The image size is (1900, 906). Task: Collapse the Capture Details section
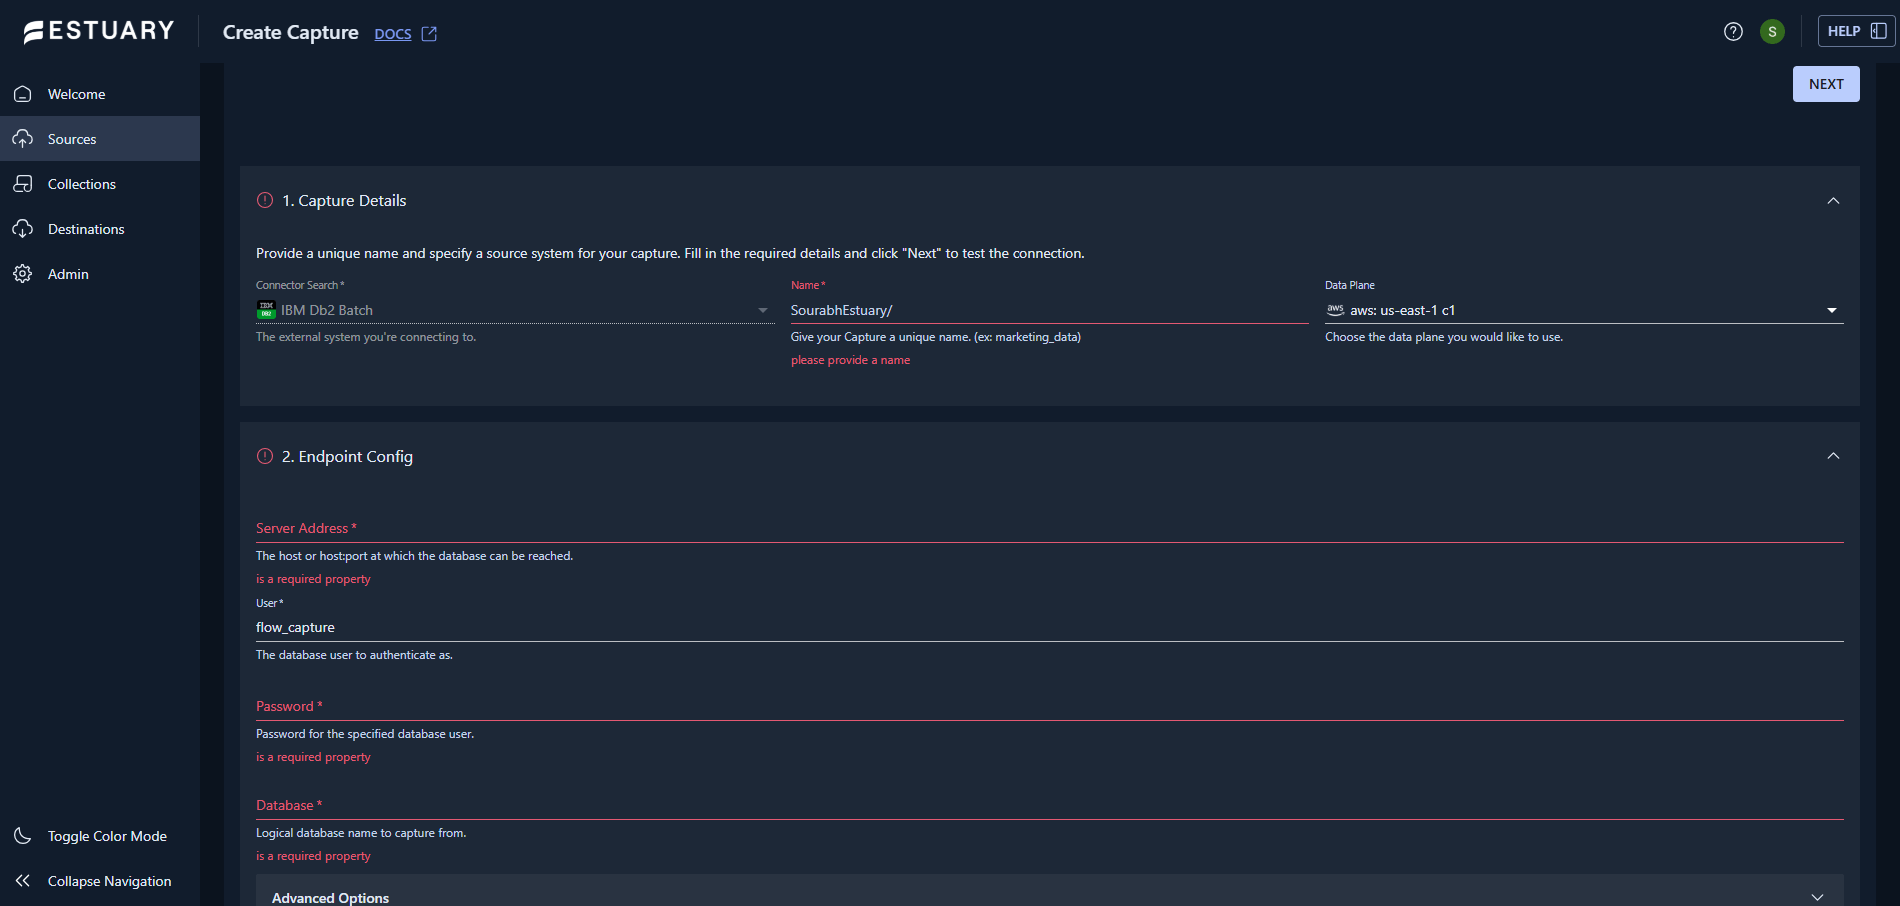(1832, 201)
